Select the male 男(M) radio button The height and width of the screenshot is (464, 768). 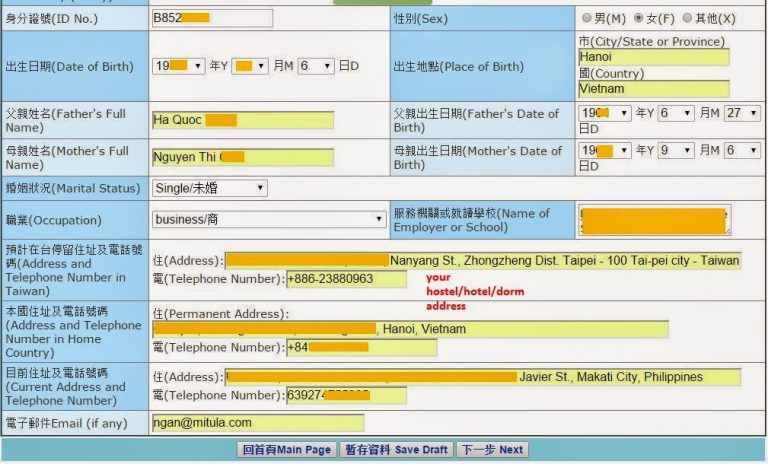[x=586, y=18]
